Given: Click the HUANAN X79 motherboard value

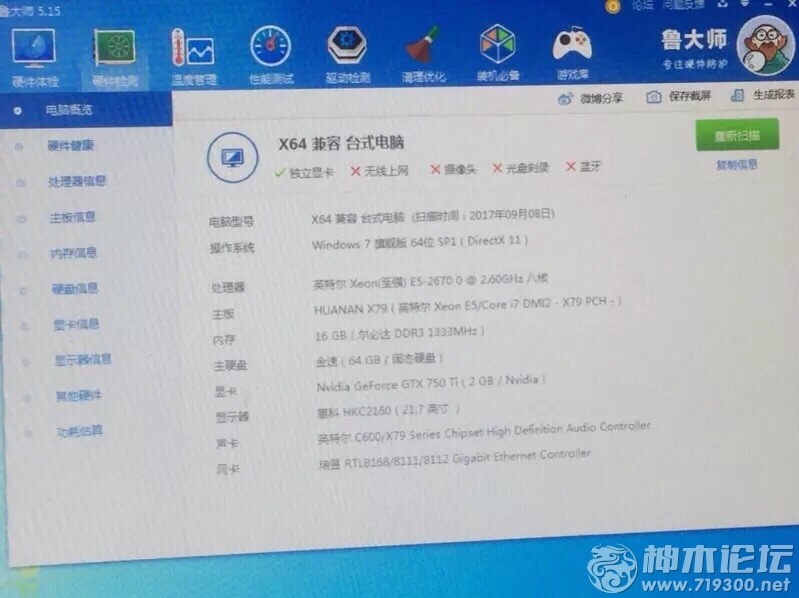Looking at the screenshot, I should [x=468, y=306].
